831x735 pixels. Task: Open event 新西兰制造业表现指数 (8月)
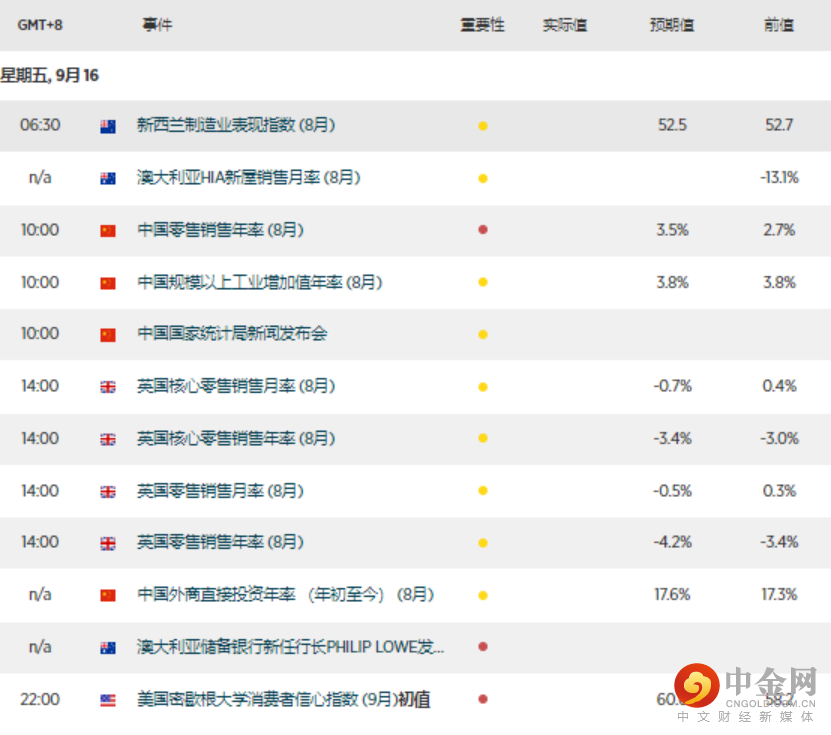[236, 125]
